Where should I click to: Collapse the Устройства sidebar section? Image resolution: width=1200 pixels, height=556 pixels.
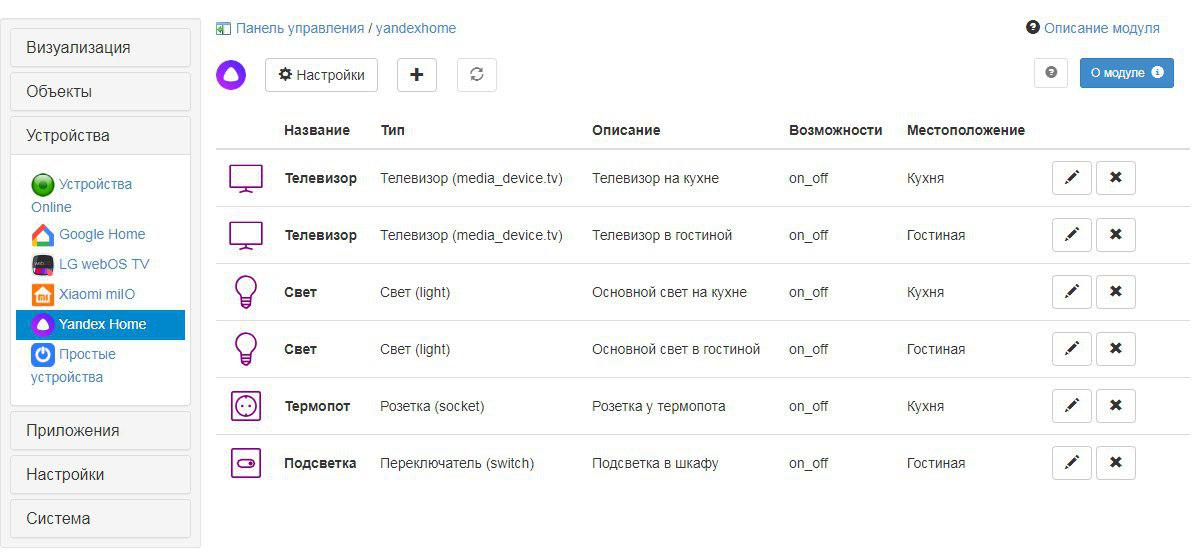point(100,136)
